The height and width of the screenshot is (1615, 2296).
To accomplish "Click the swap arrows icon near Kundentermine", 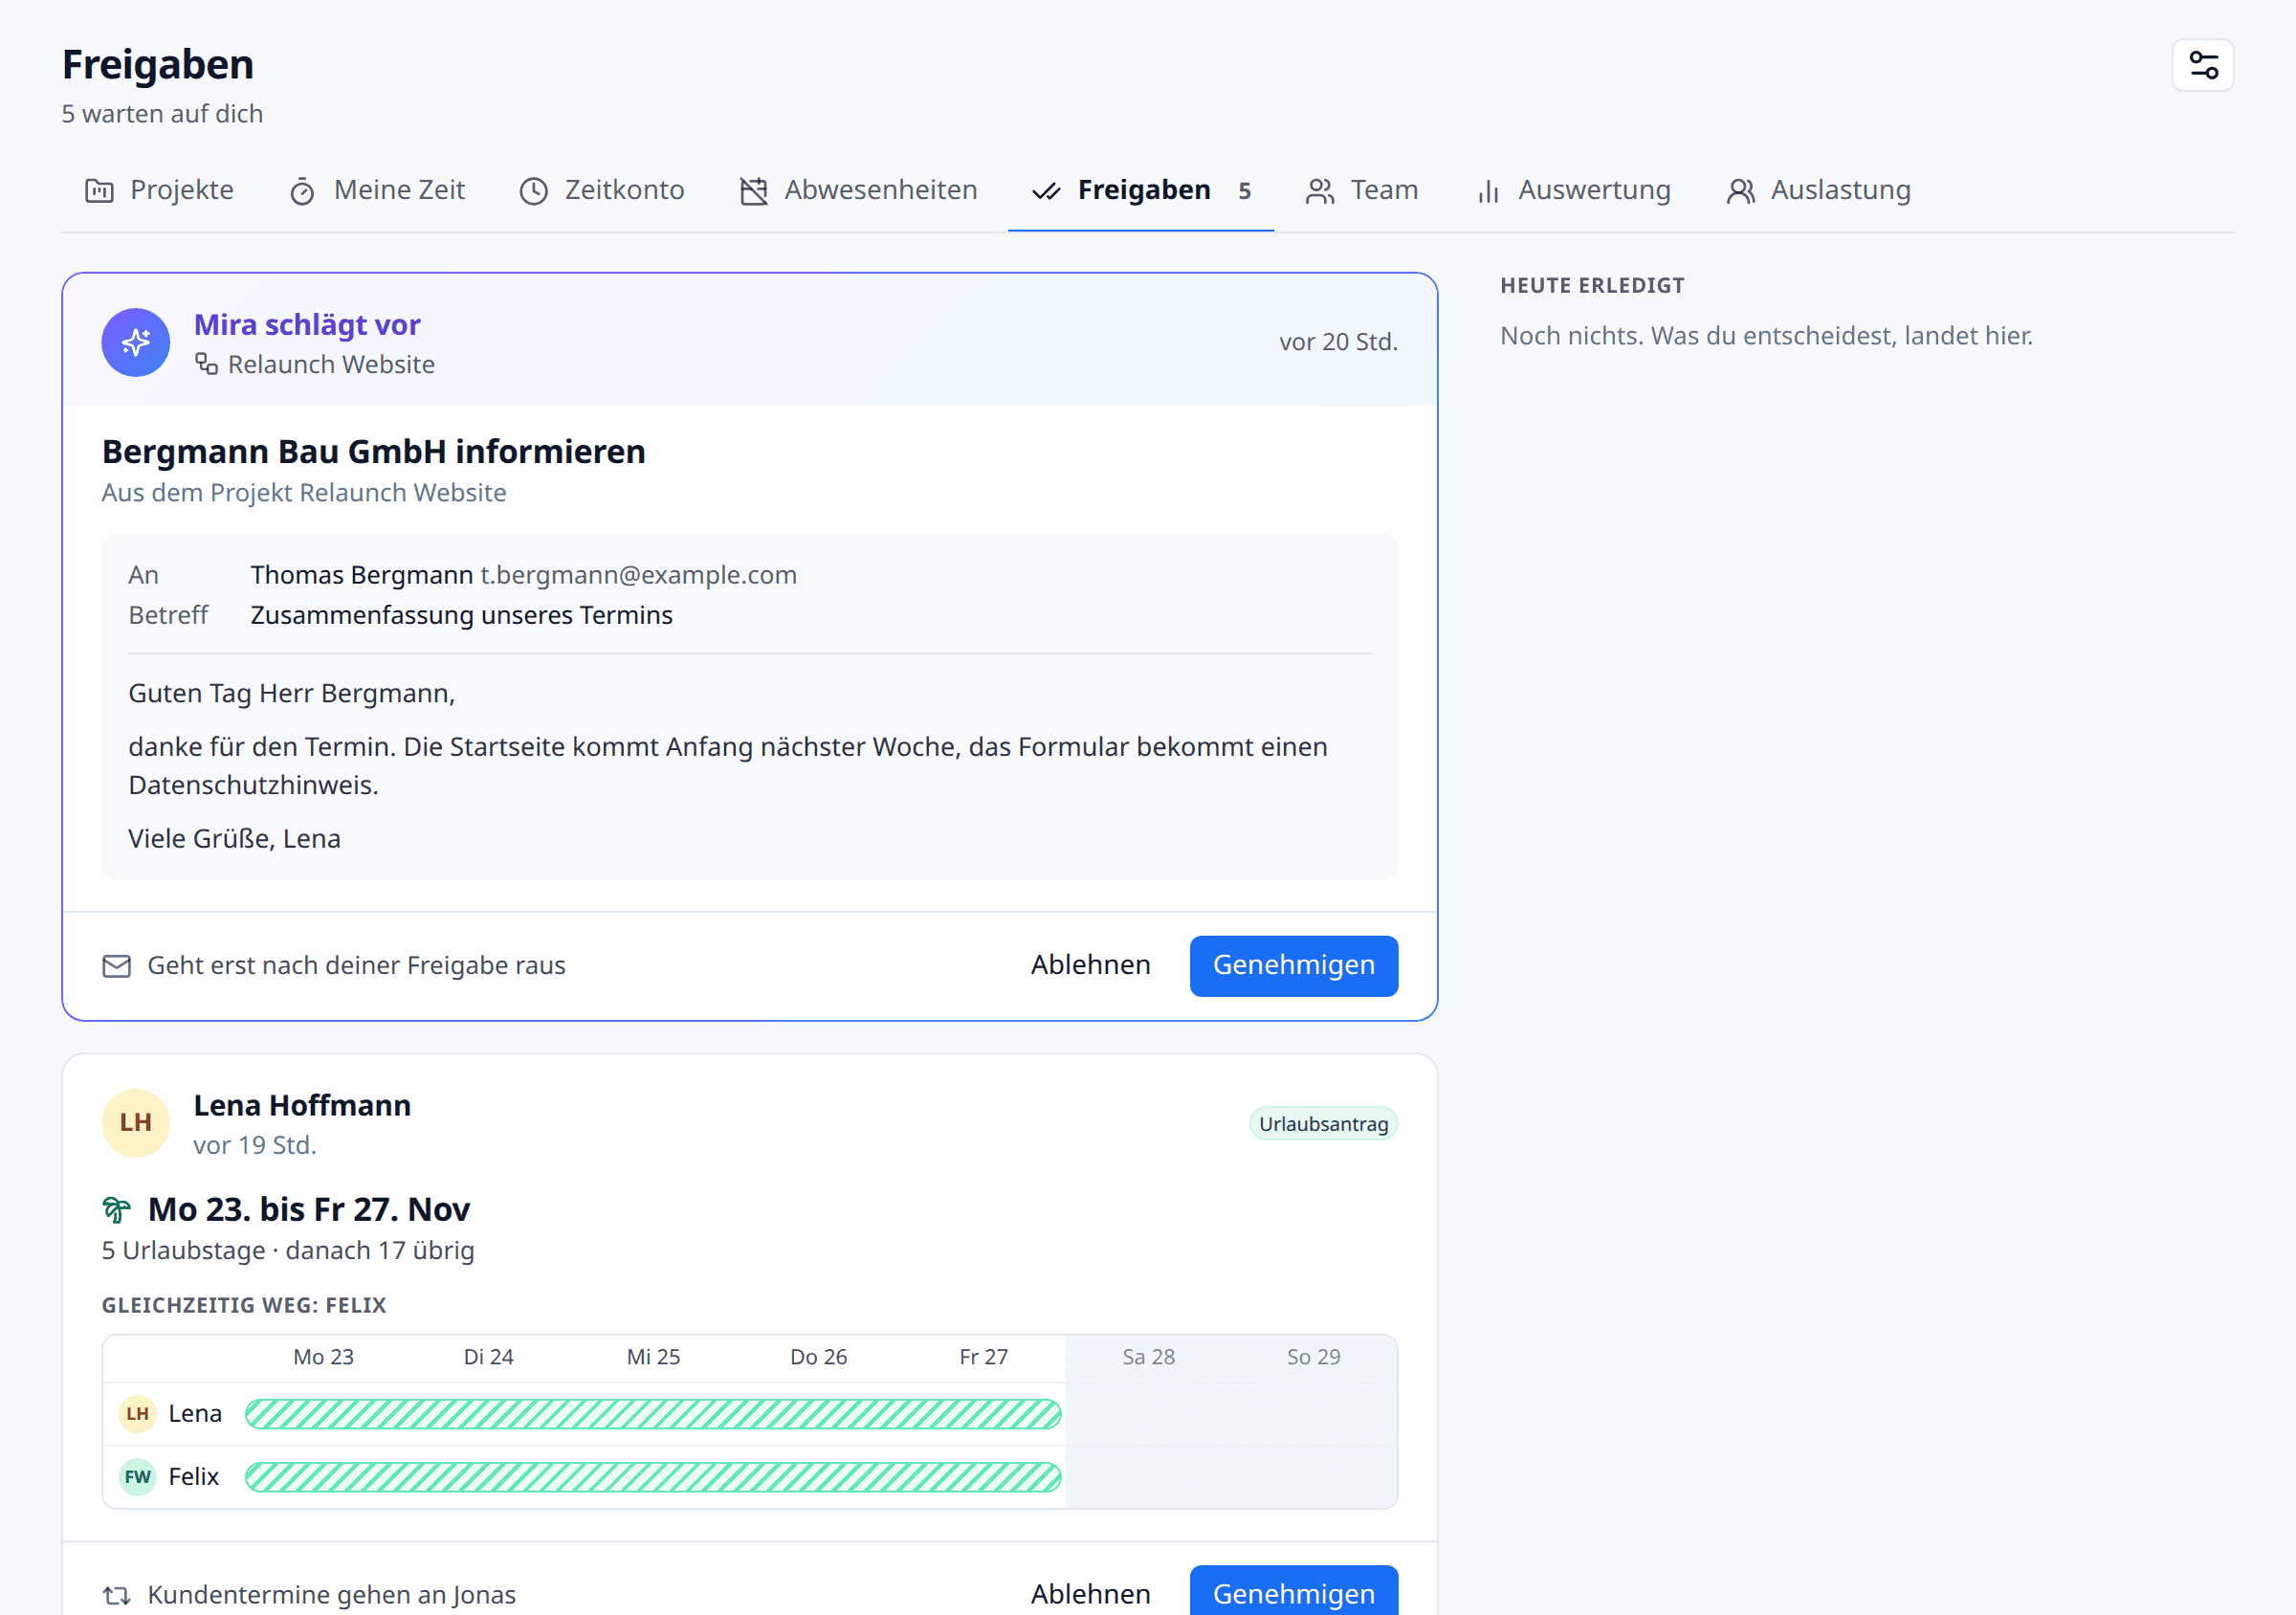I will [x=117, y=1594].
